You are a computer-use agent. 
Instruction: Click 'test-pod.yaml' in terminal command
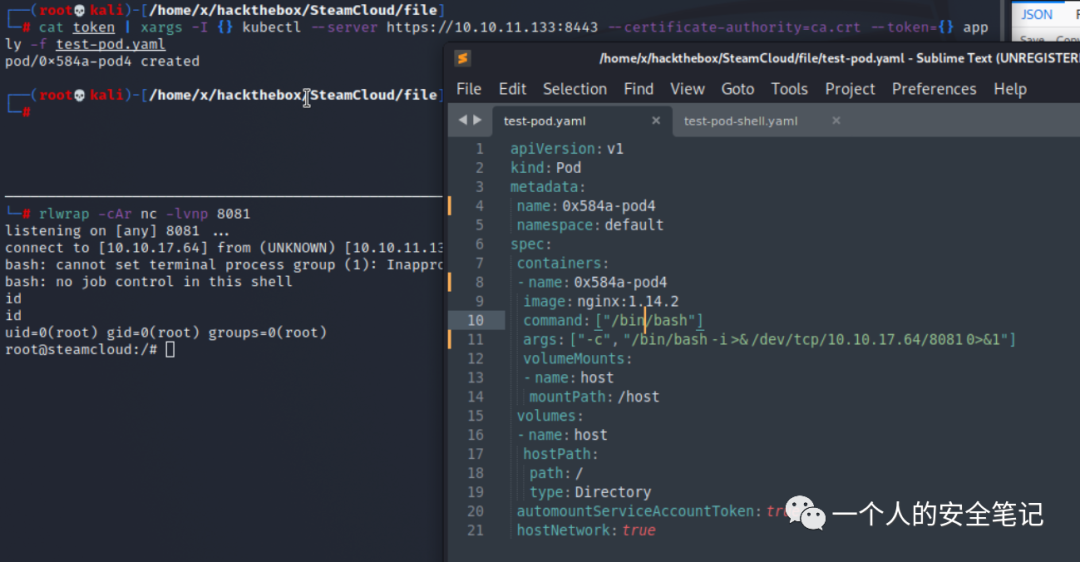(x=110, y=45)
